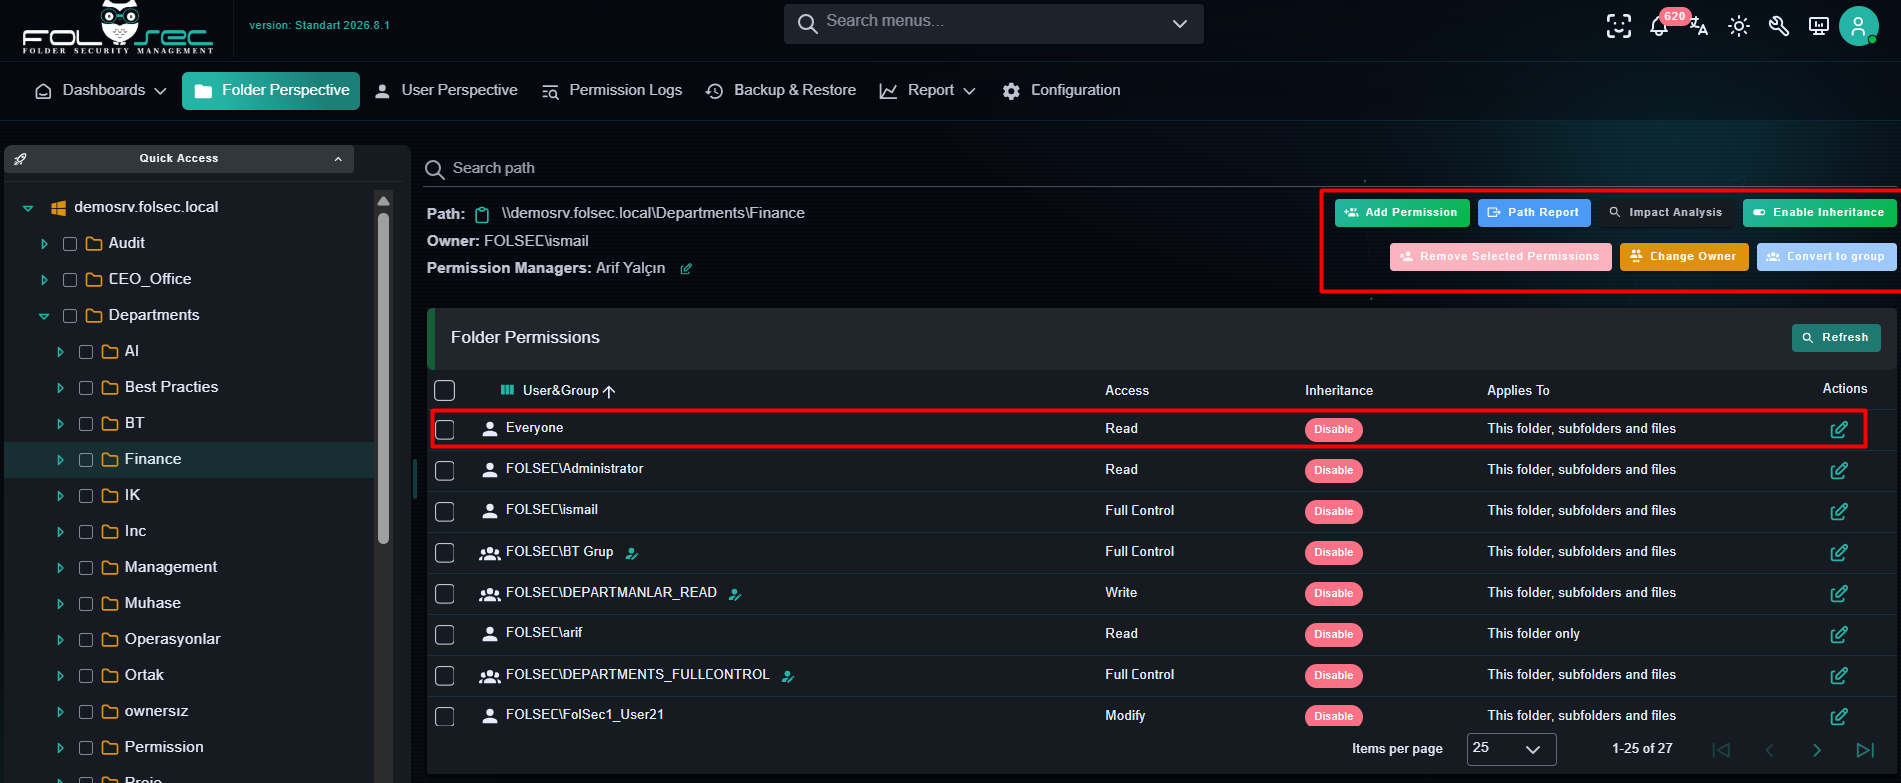Expand the Management folder node
Viewport: 1901px width, 783px height.
60,567
